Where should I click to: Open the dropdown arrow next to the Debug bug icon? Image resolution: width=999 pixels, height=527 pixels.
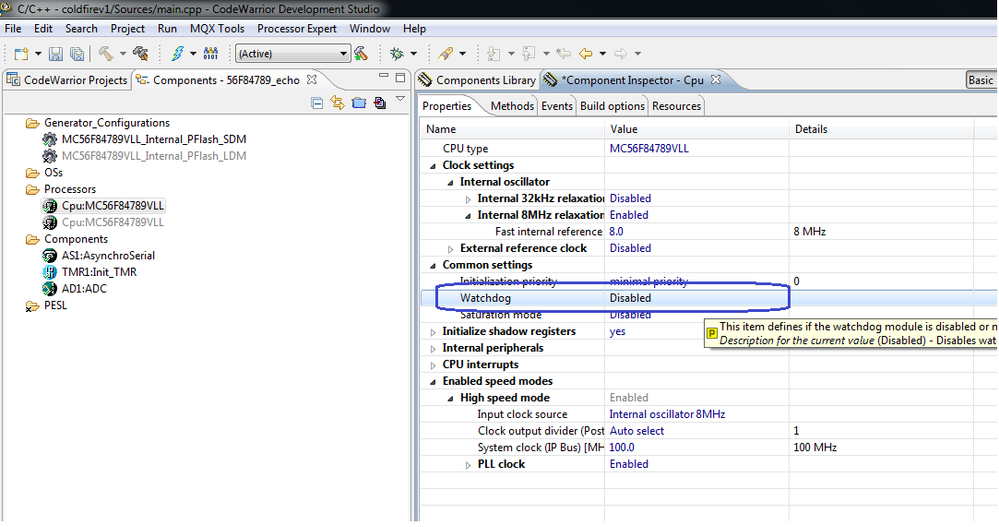point(413,54)
